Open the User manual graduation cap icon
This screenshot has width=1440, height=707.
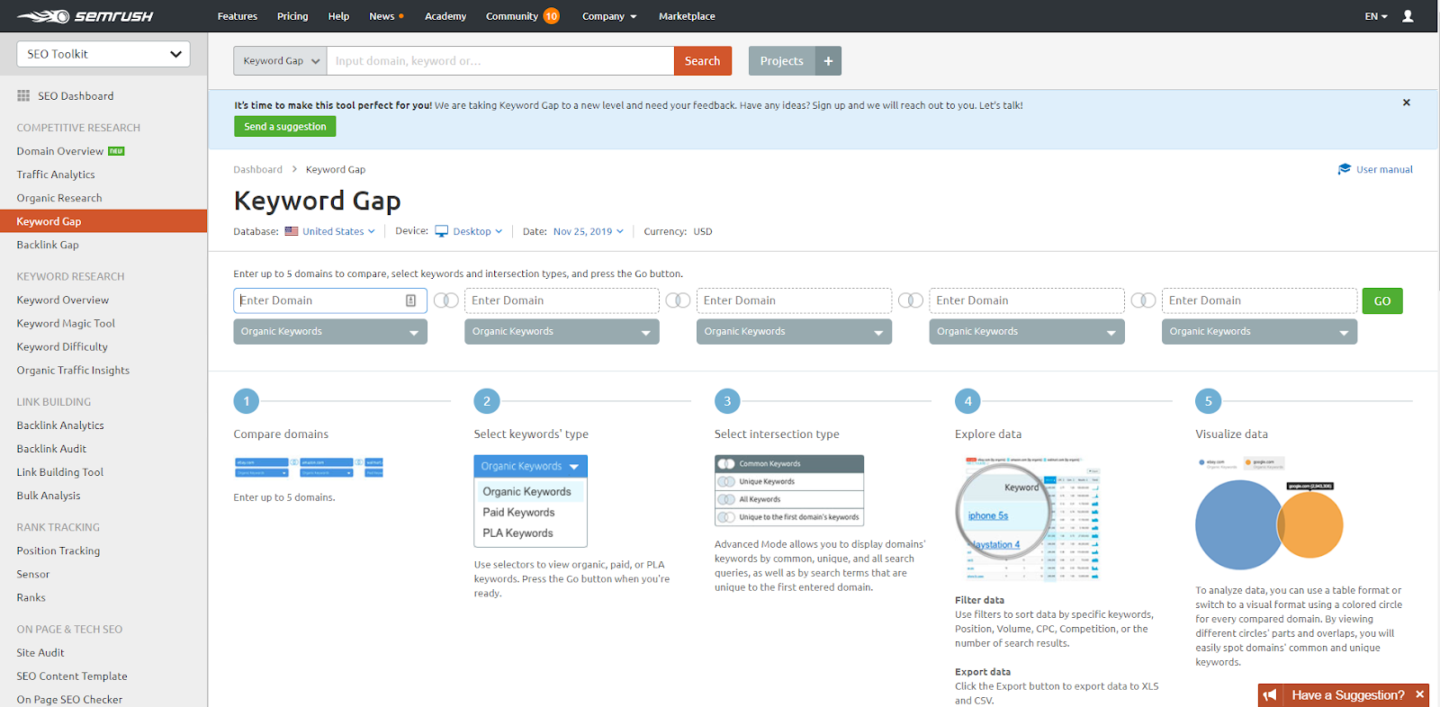point(1344,169)
